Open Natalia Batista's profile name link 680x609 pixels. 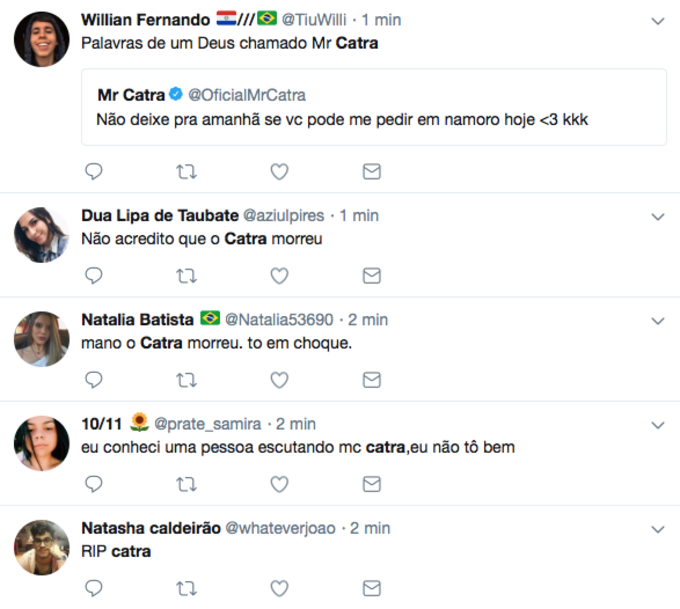(x=137, y=319)
